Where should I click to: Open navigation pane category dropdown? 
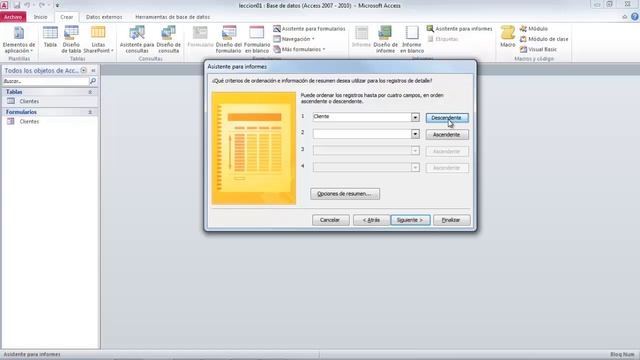(x=83, y=70)
